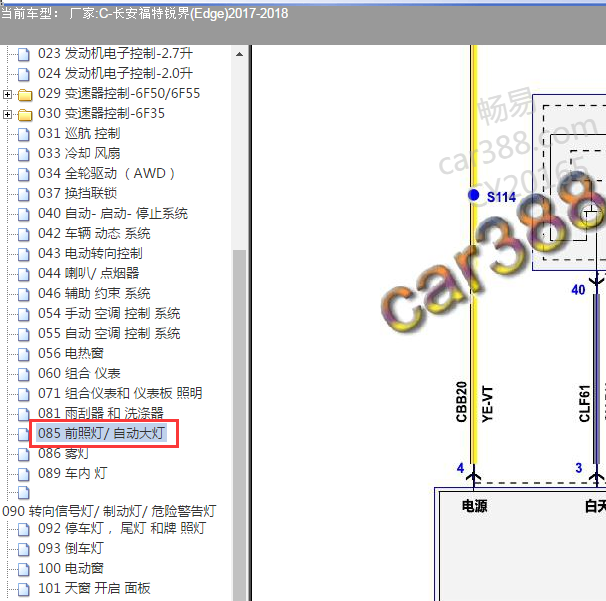Expand the 030 变速器控制-6F35 folder
The image size is (606, 601).
[x=7, y=114]
